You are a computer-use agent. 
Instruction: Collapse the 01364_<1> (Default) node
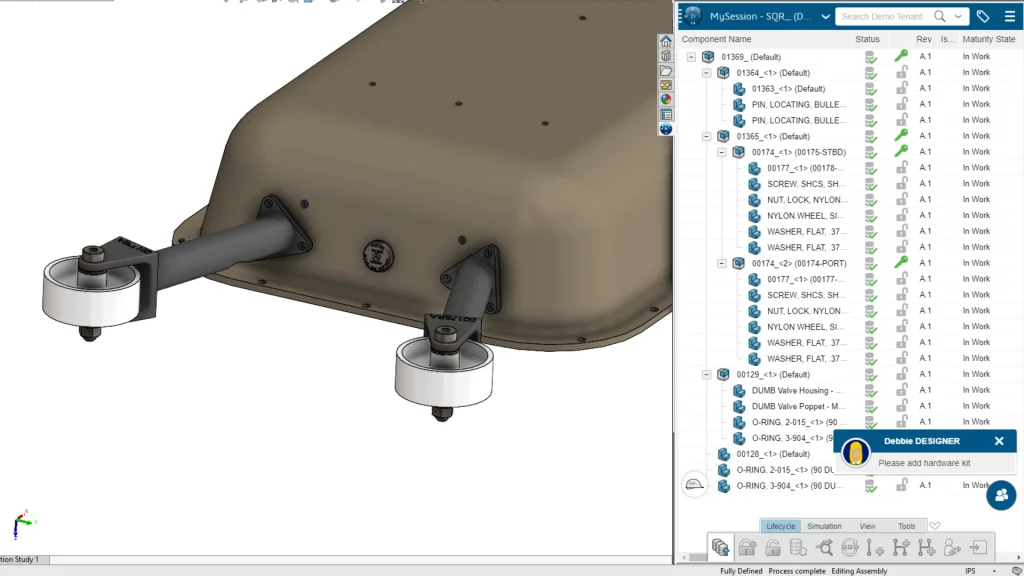coord(707,73)
